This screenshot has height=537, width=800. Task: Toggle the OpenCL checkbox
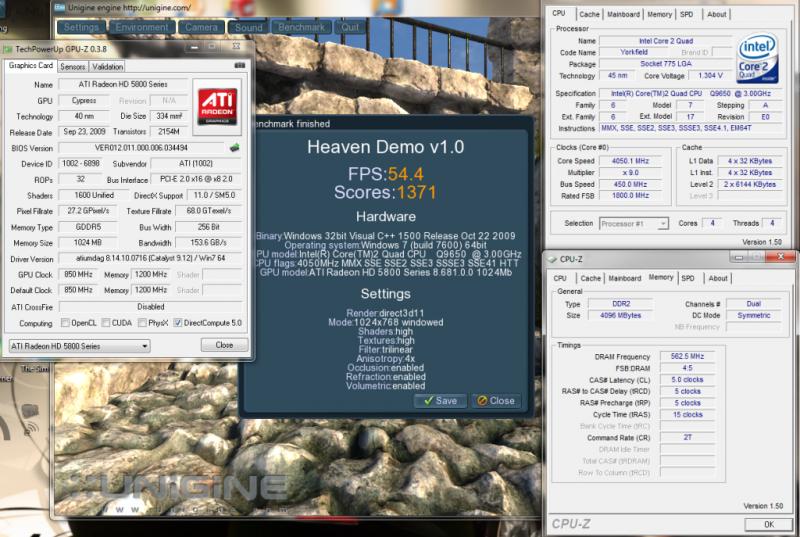(x=65, y=323)
